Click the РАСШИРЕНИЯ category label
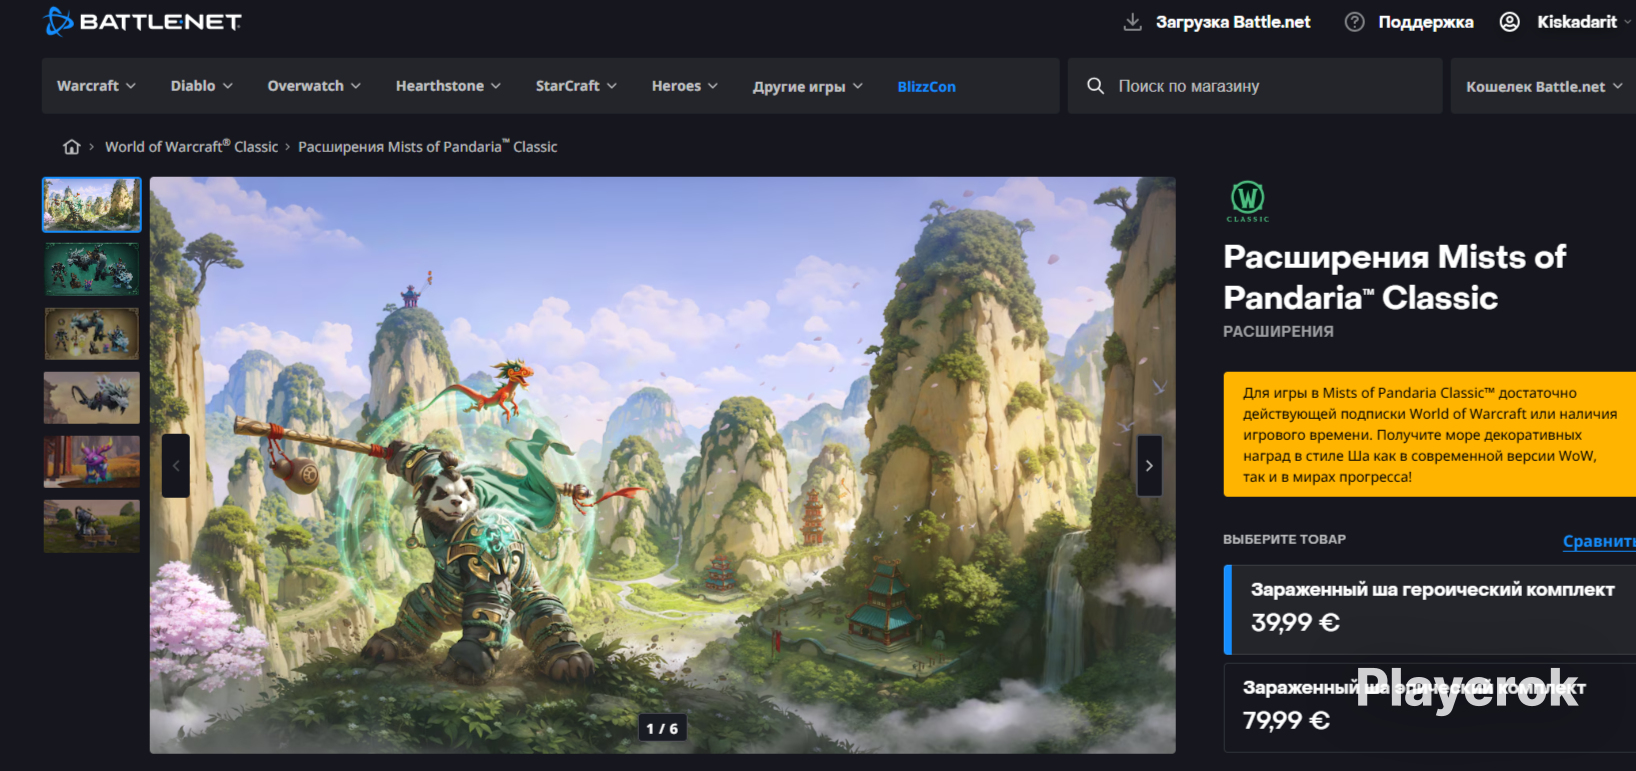This screenshot has height=771, width=1636. (x=1278, y=331)
